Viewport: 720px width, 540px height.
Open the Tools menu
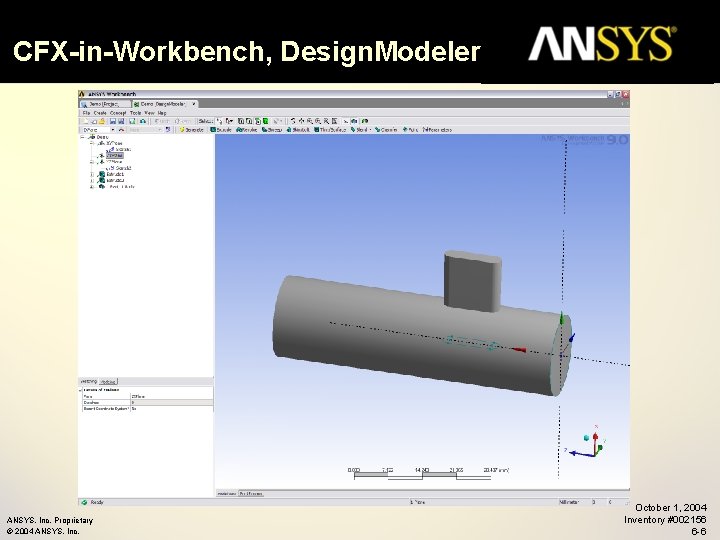click(135, 113)
